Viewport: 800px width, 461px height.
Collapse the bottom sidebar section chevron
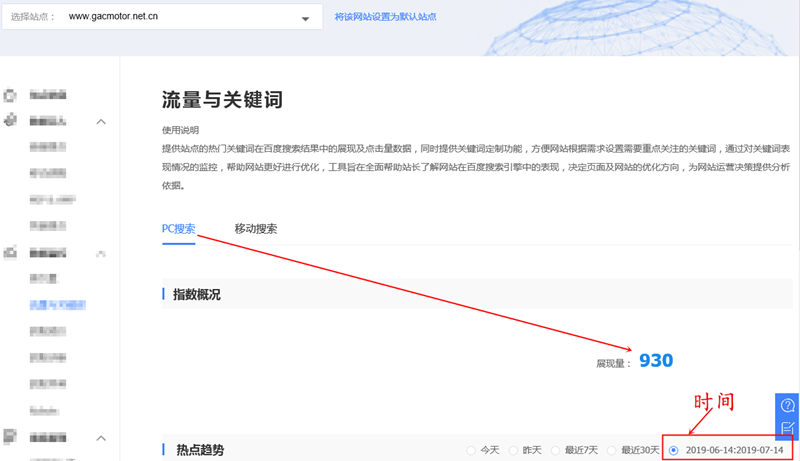click(101, 438)
